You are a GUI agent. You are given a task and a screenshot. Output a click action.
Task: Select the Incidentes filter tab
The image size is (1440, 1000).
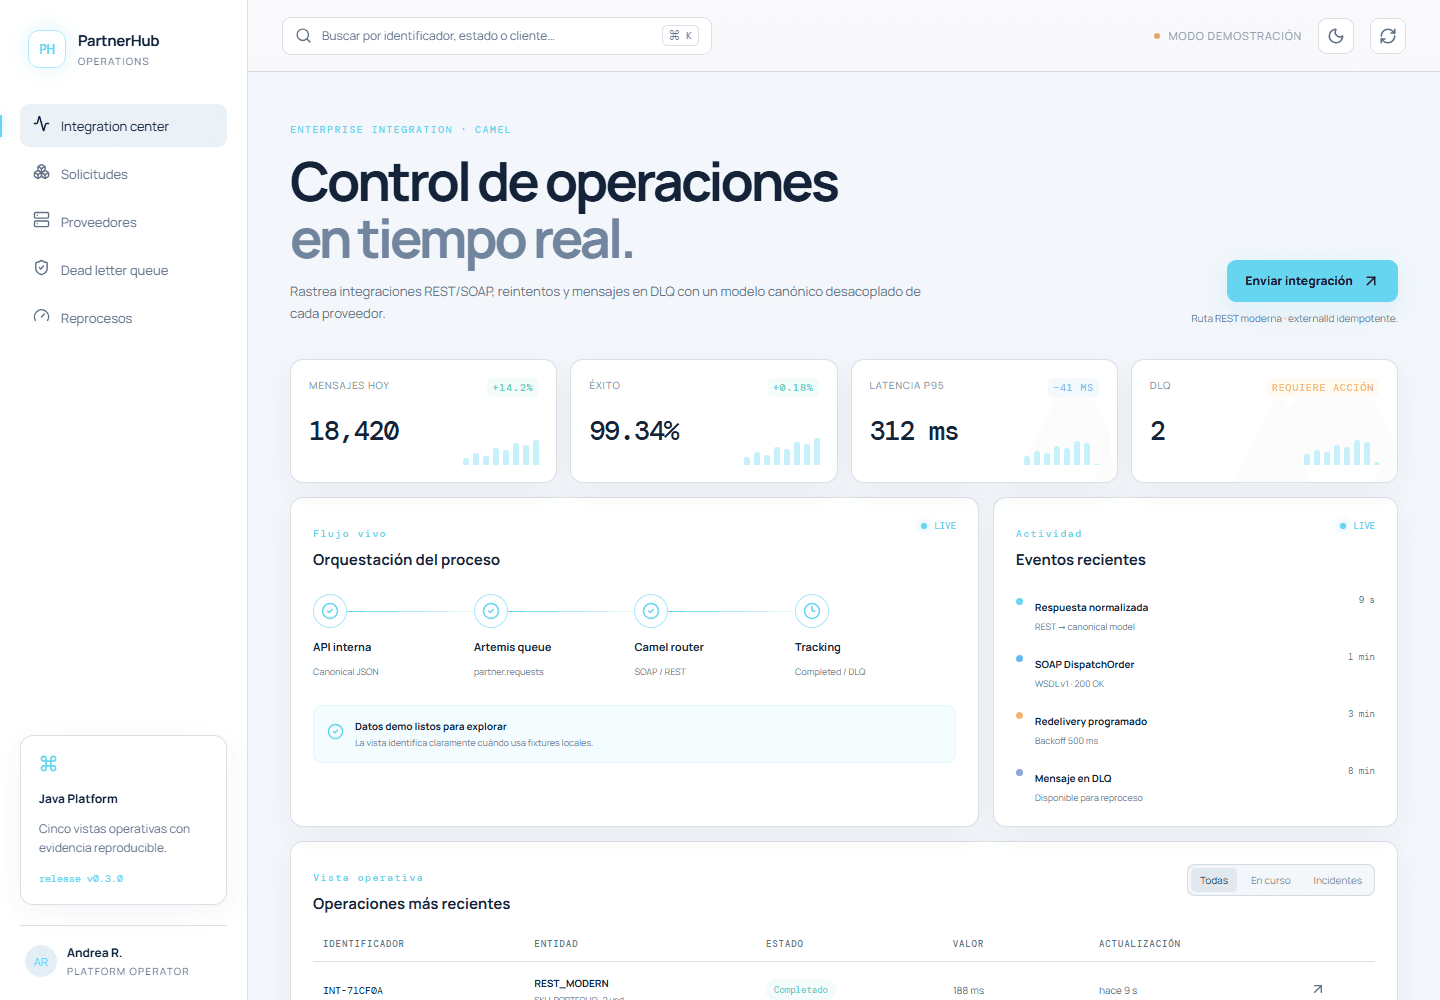point(1337,881)
